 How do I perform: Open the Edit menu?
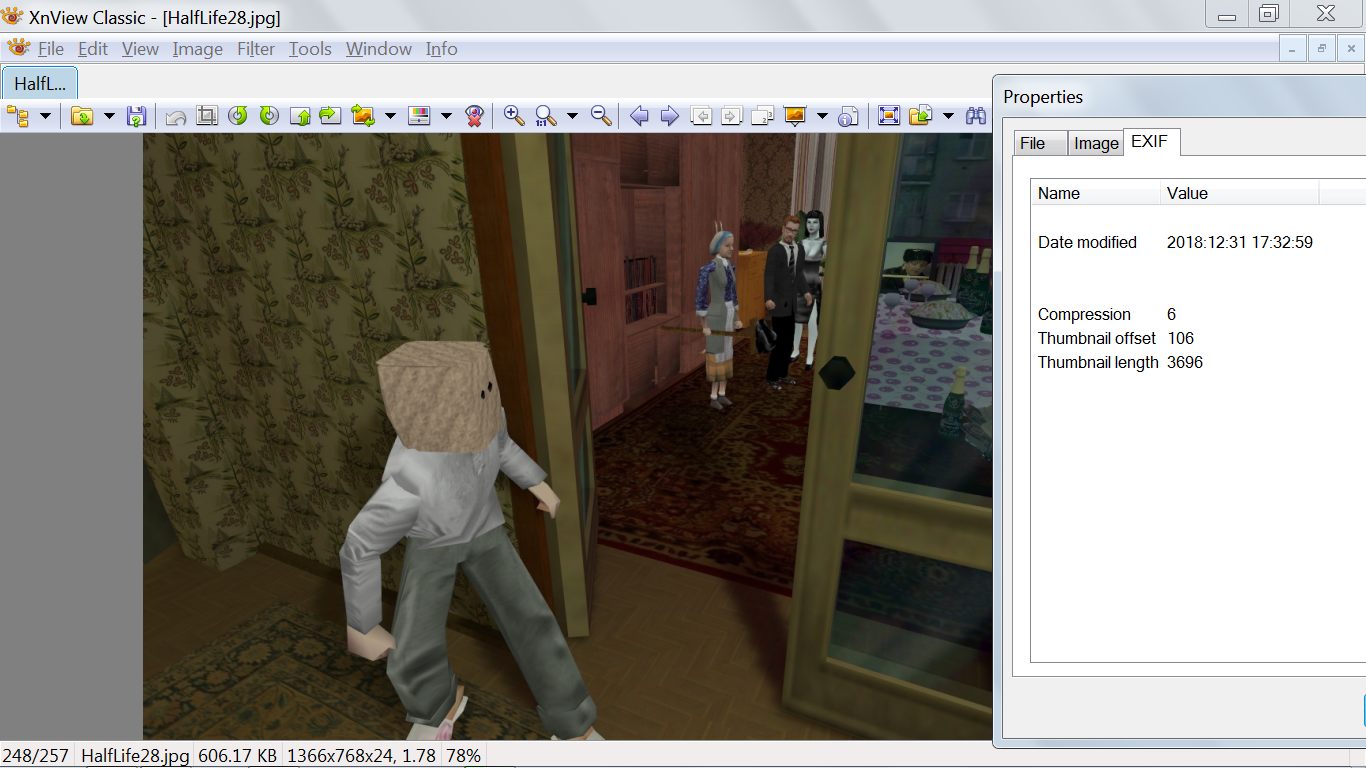[93, 49]
